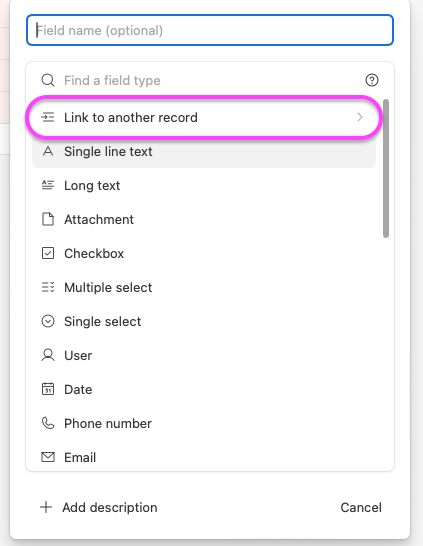This screenshot has height=546, width=423.
Task: Click the Link to another record icon
Action: tap(48, 117)
